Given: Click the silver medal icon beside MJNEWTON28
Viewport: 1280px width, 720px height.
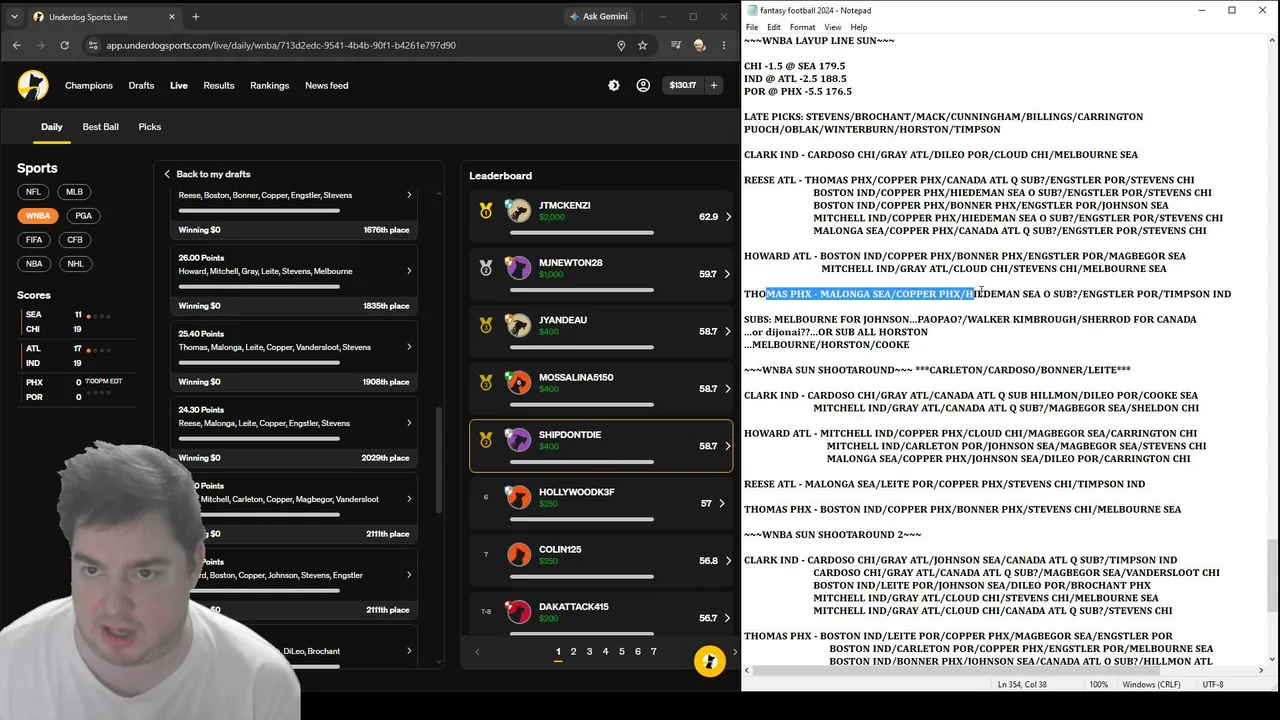Looking at the screenshot, I should (x=486, y=268).
